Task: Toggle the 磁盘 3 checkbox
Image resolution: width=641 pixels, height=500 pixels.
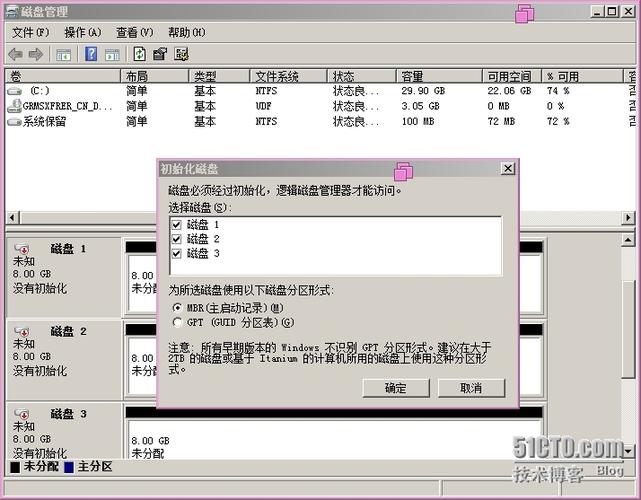Action: coord(177,253)
